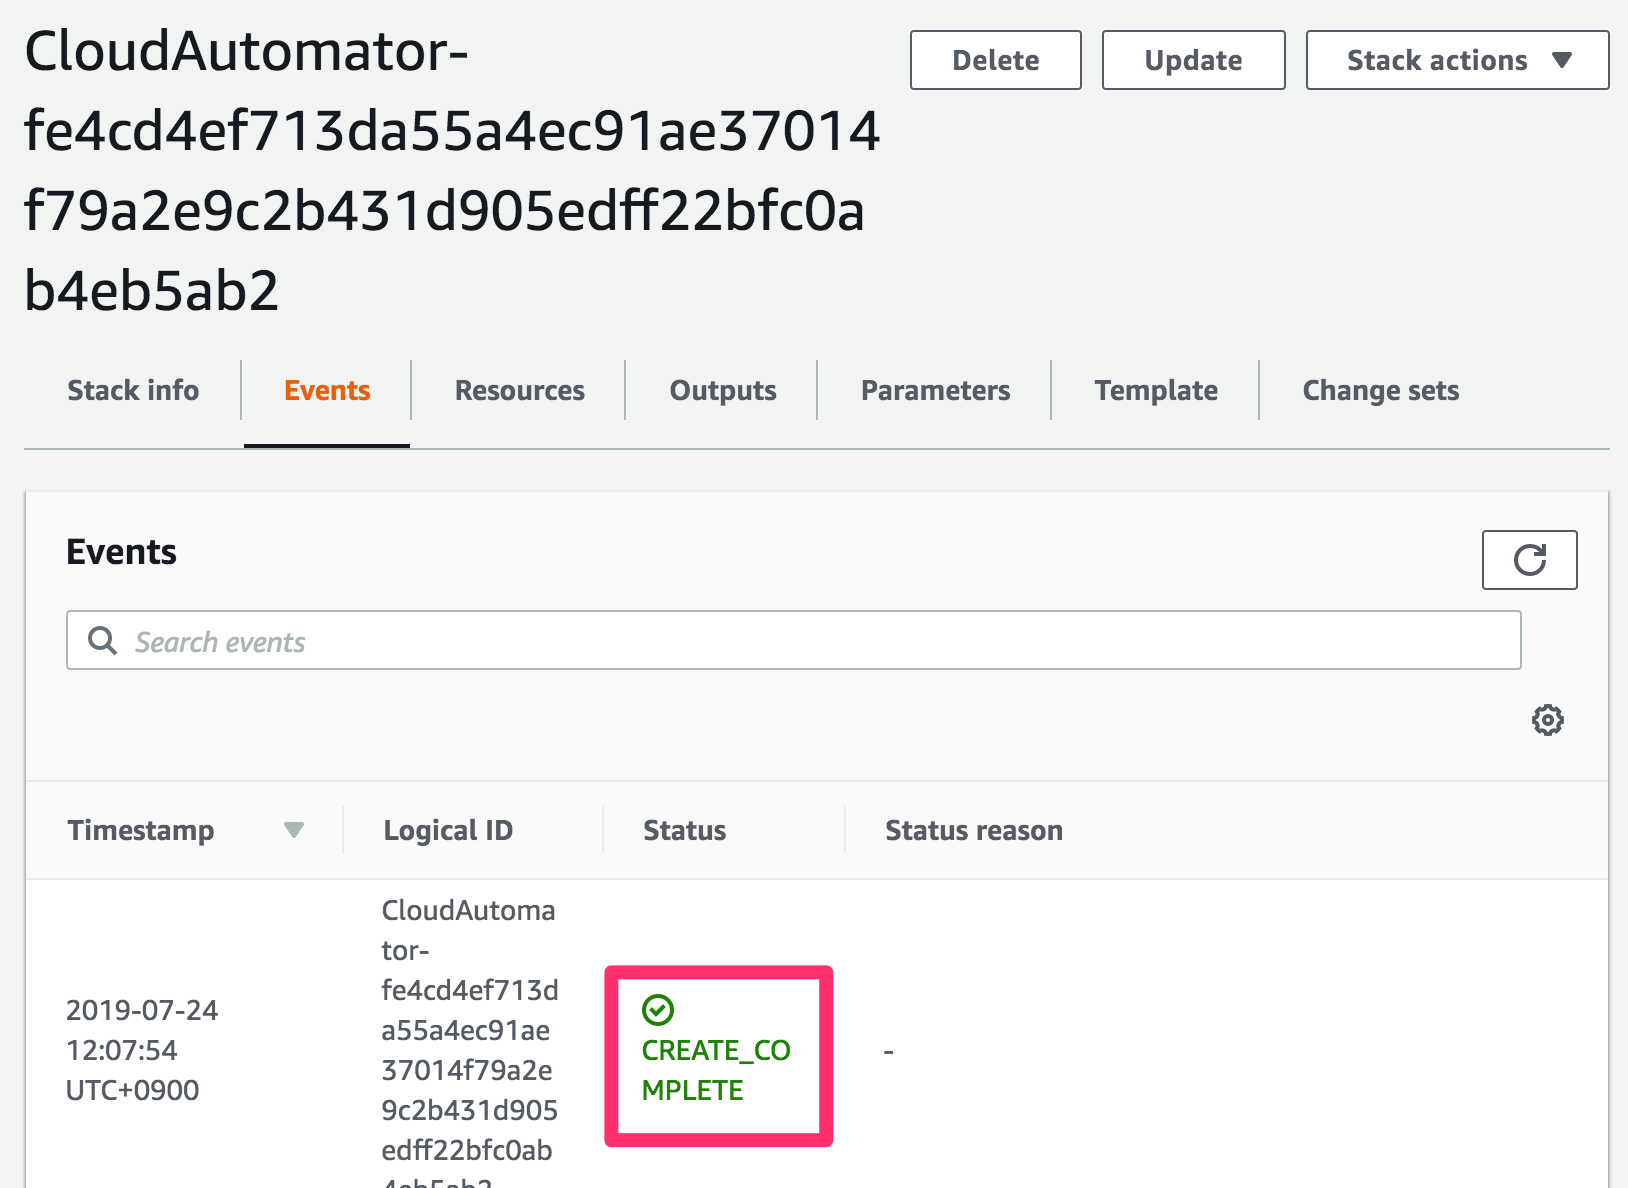Select the Events tab

(x=327, y=390)
